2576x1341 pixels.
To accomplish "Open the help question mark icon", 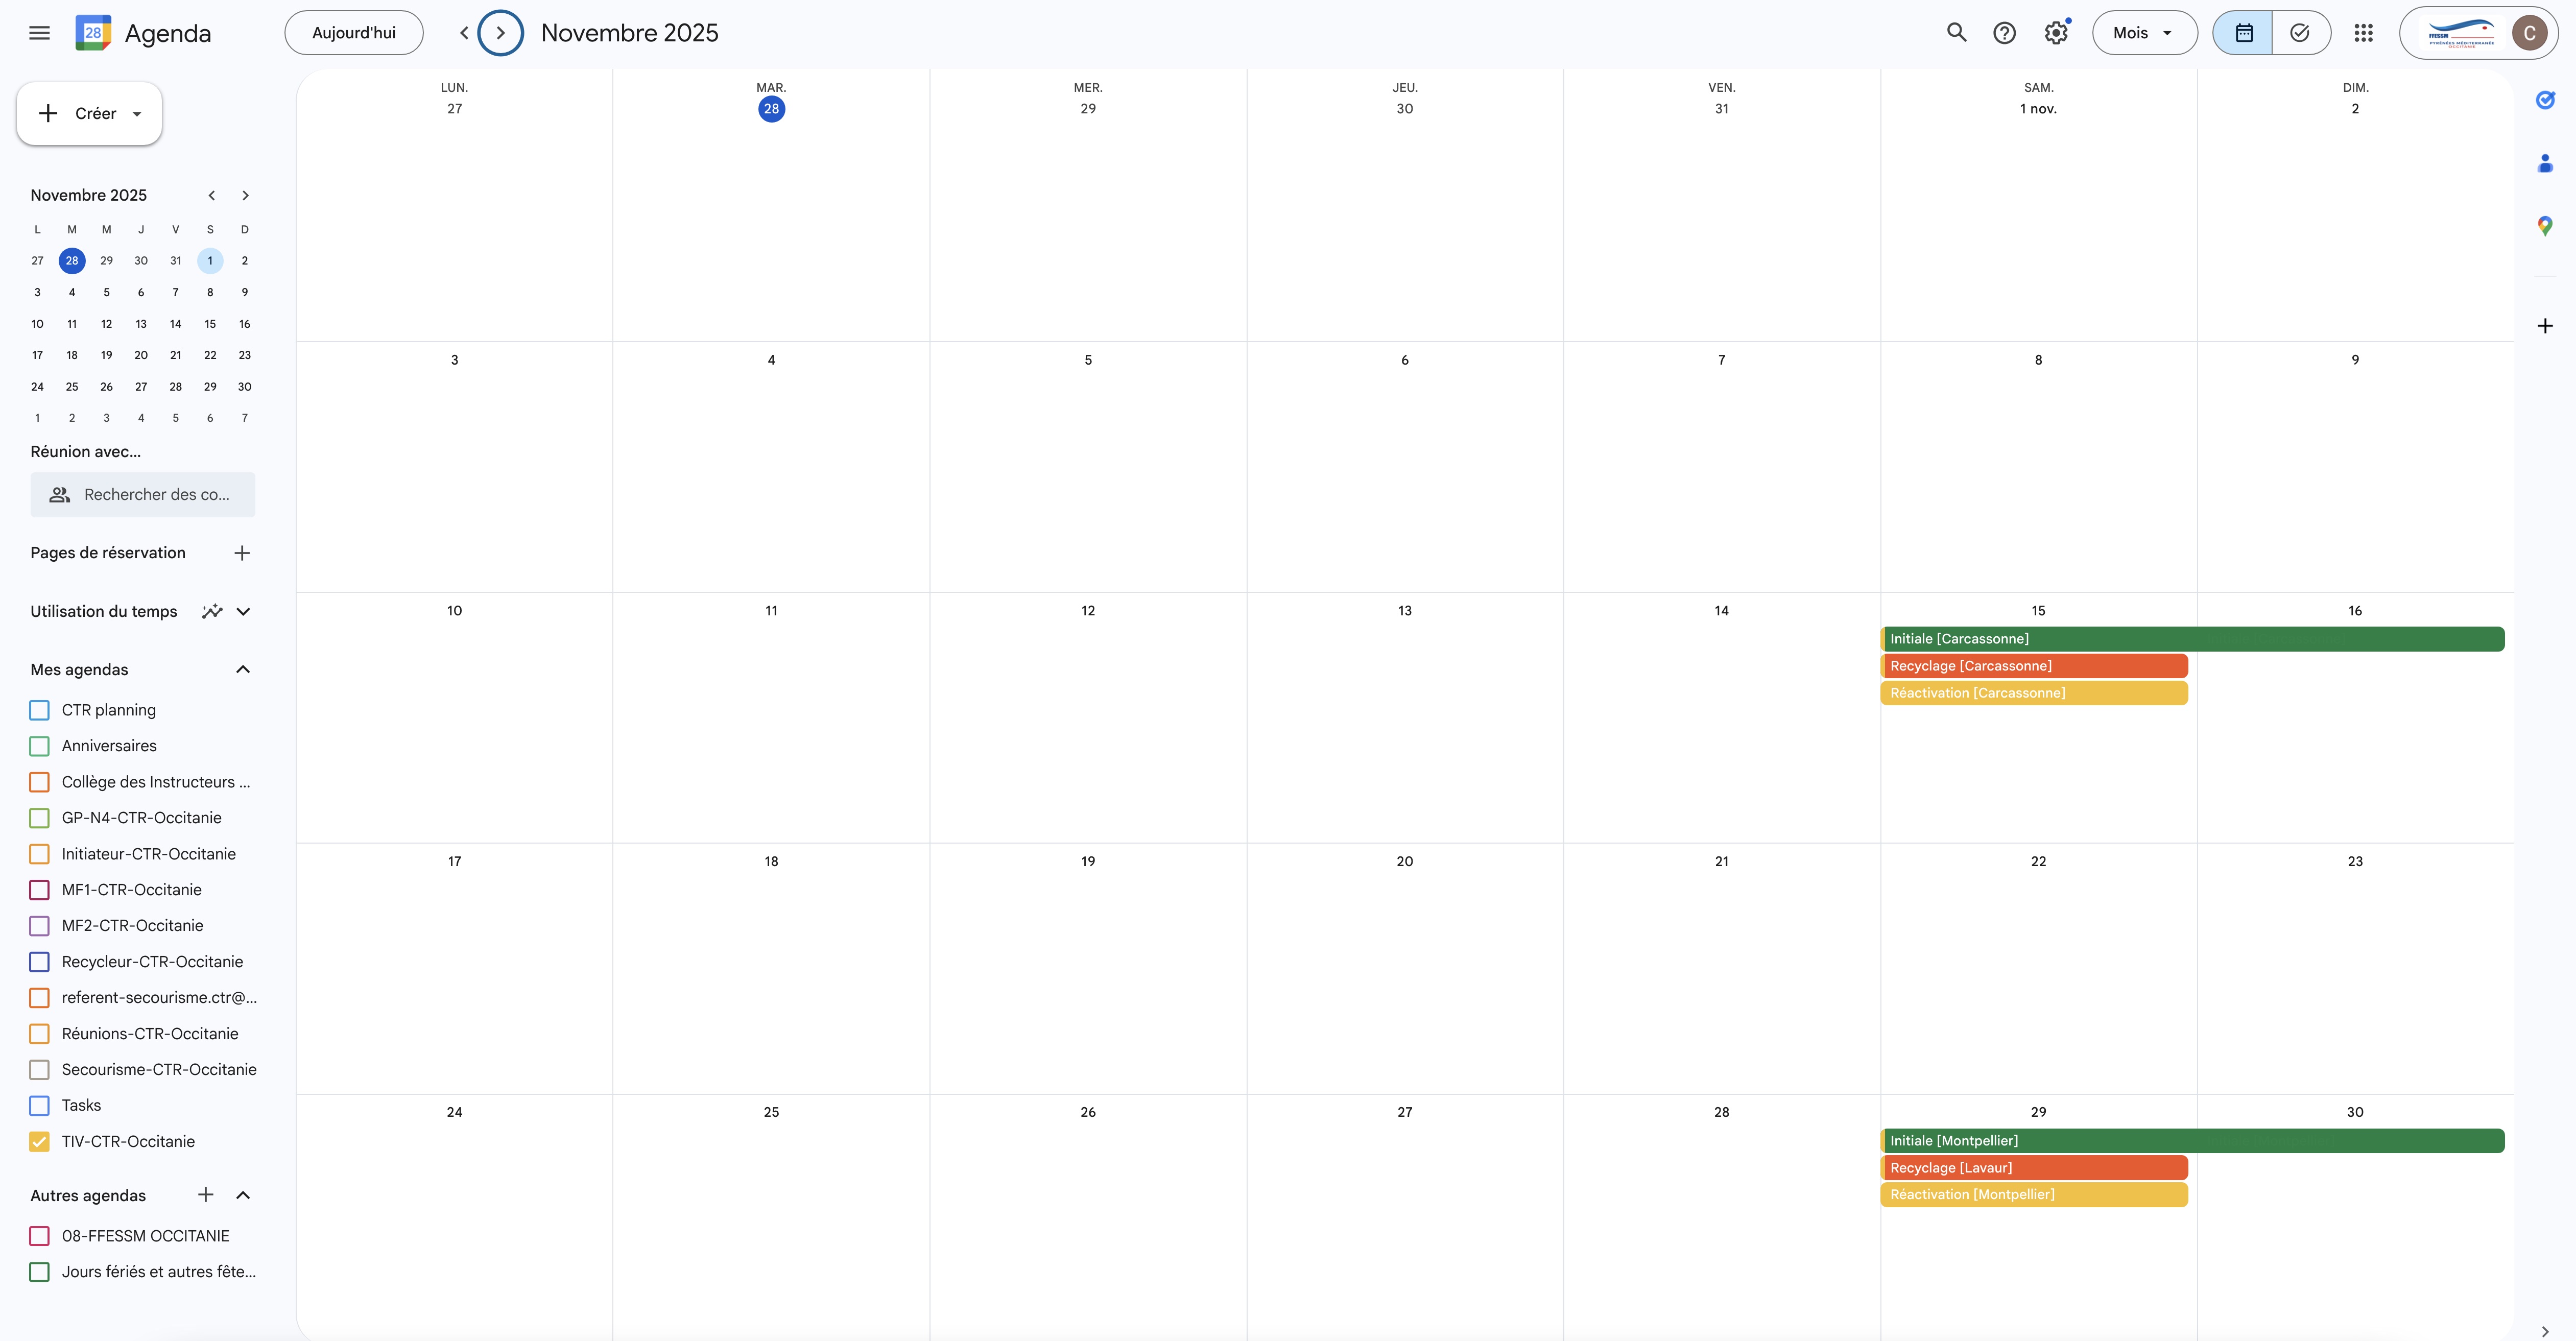I will [2004, 33].
